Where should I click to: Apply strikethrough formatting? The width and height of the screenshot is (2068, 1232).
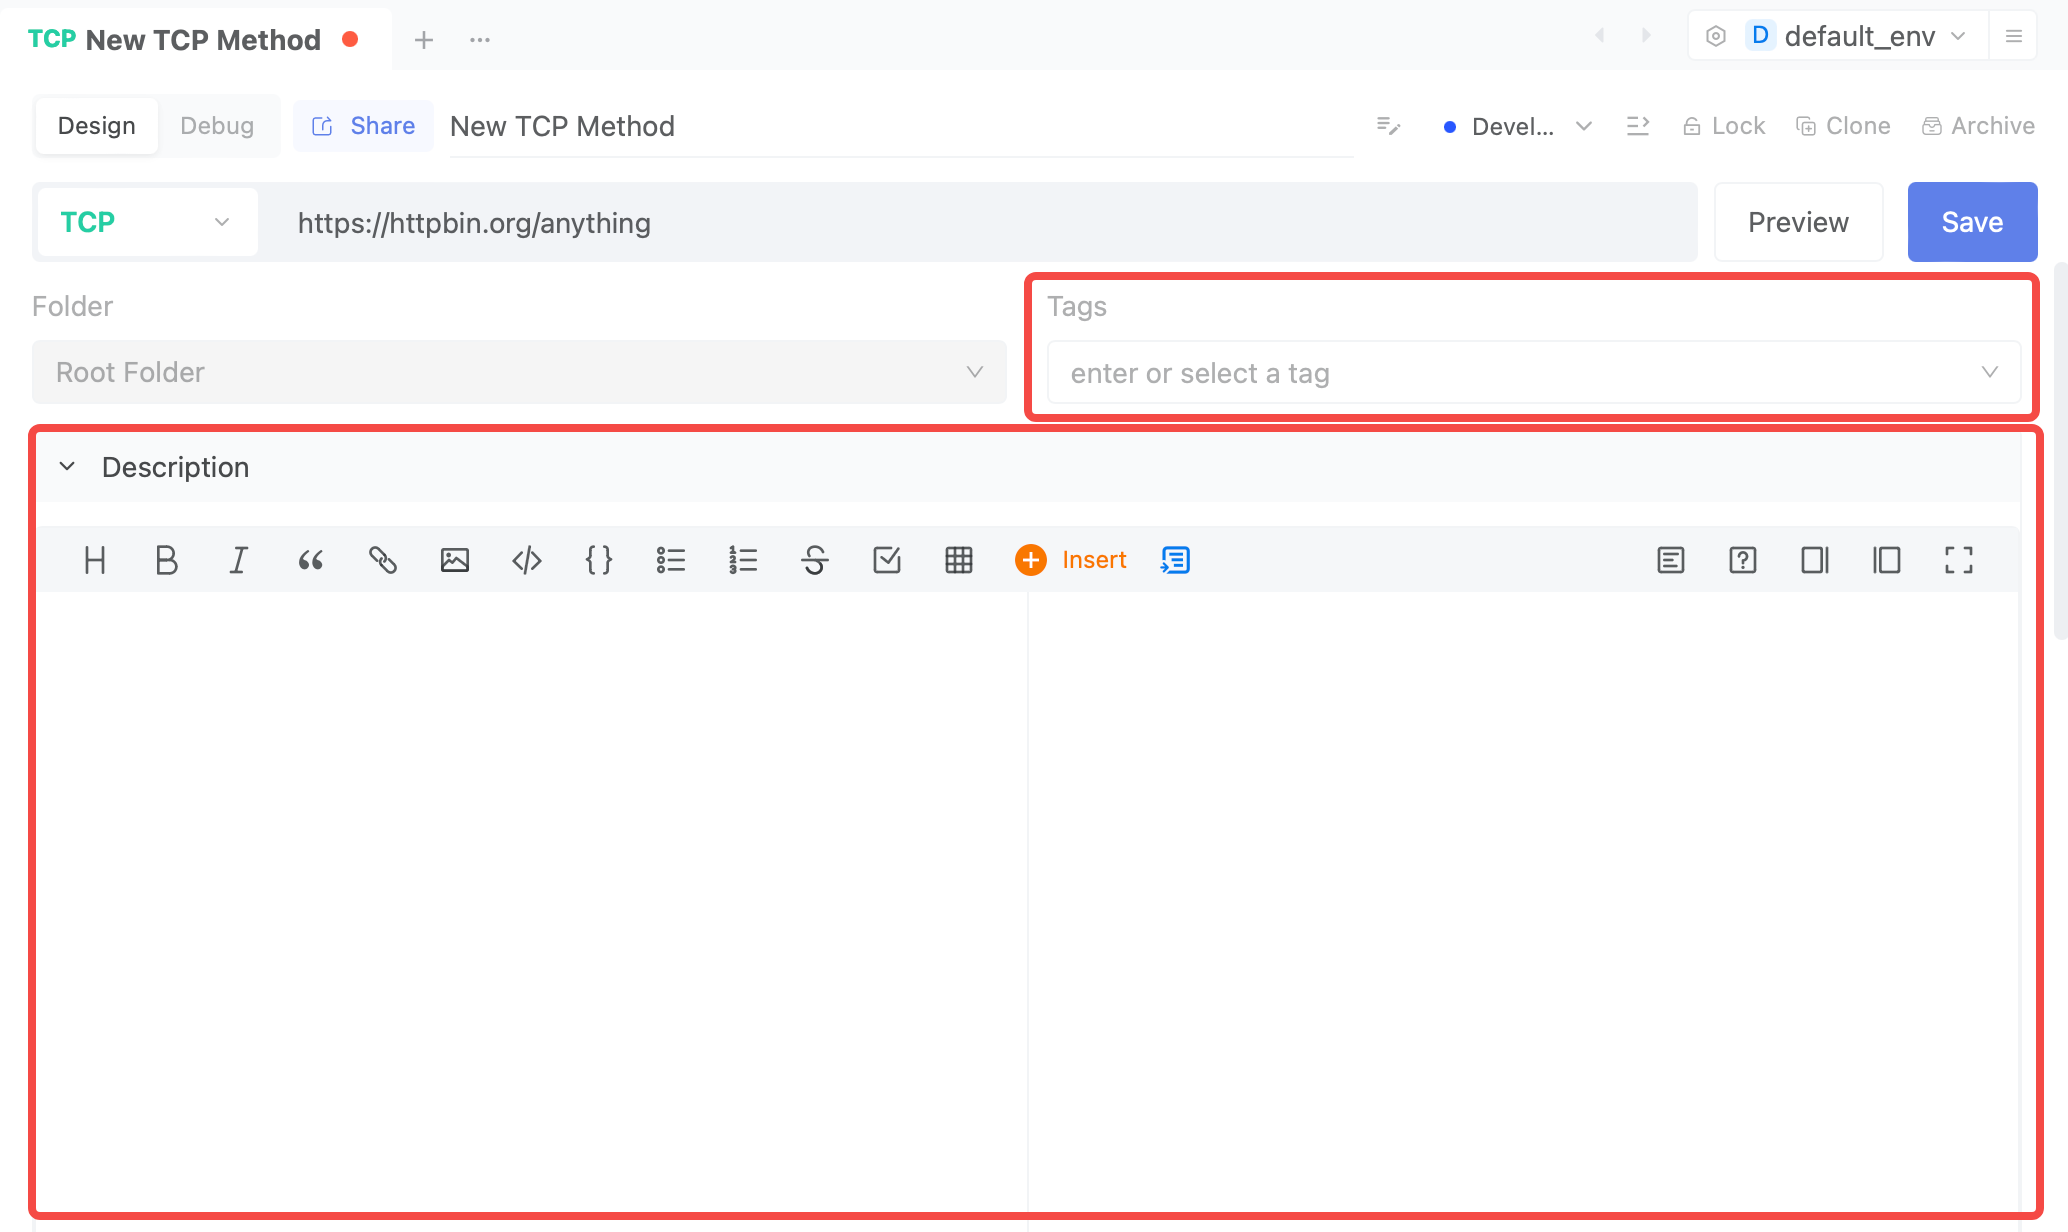click(815, 560)
